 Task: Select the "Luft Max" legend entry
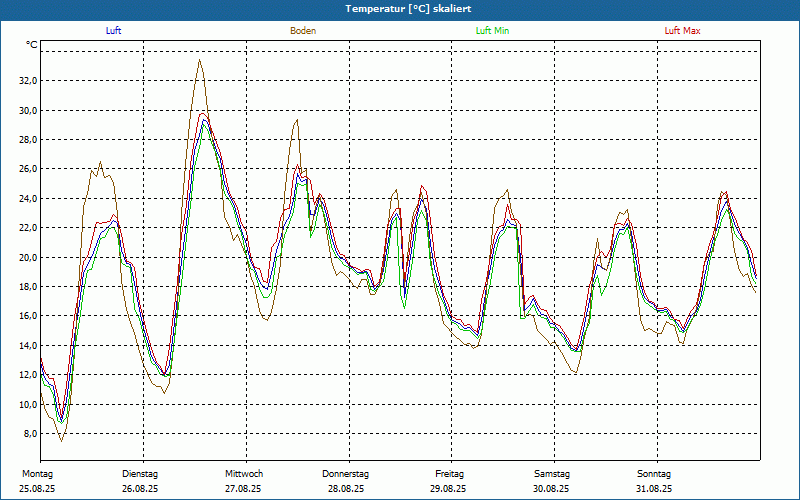tap(683, 31)
